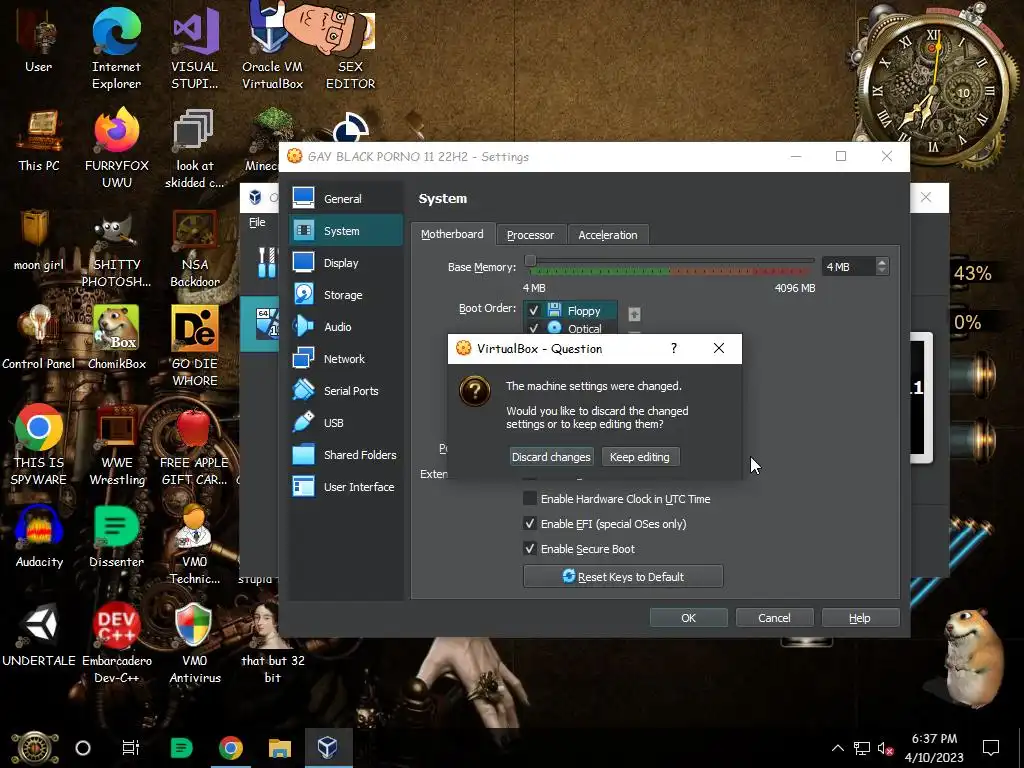Select the THIS IS SPYWARE Chrome desktop icon

click(x=39, y=445)
